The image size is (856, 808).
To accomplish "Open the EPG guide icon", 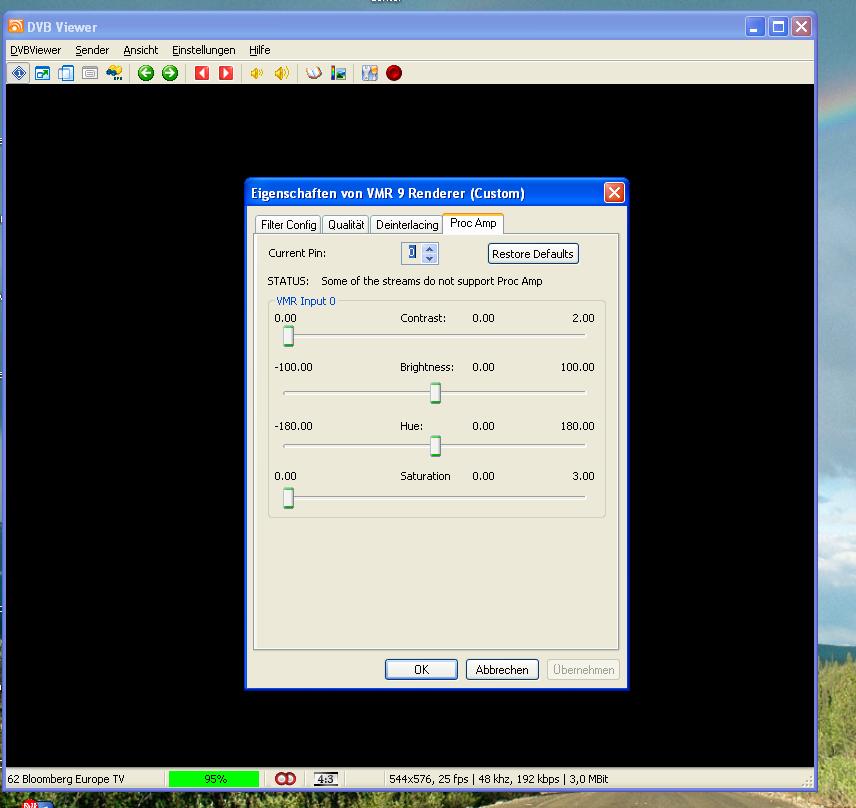I will (114, 73).
